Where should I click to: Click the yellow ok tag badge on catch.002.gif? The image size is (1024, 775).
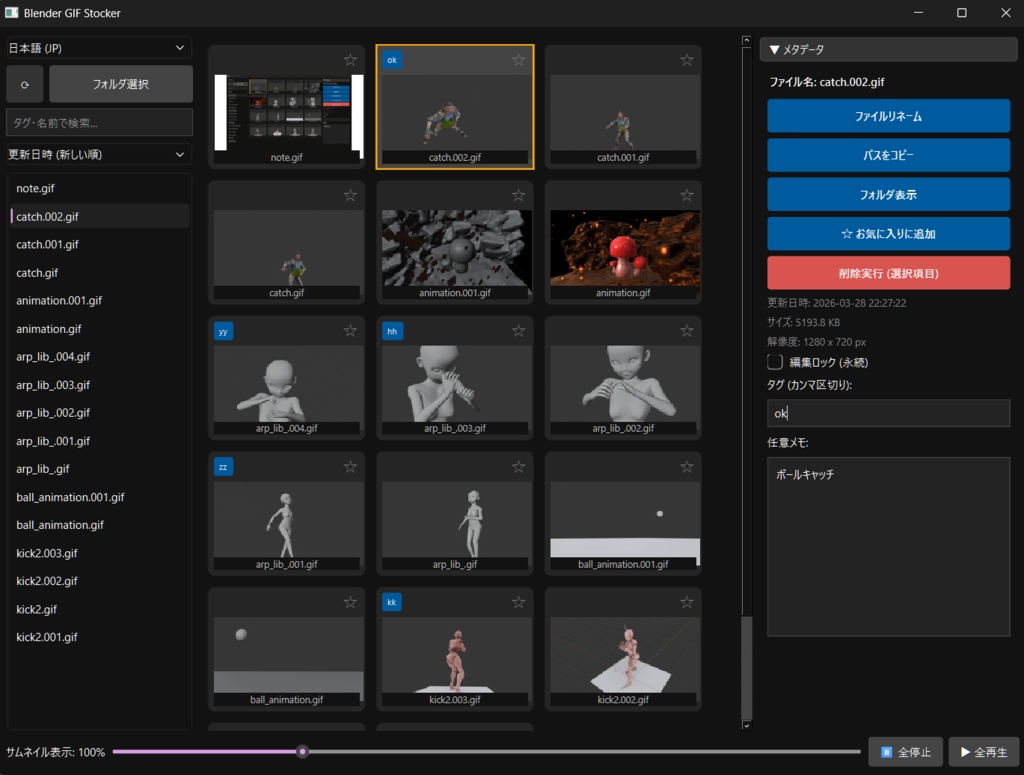point(391,60)
